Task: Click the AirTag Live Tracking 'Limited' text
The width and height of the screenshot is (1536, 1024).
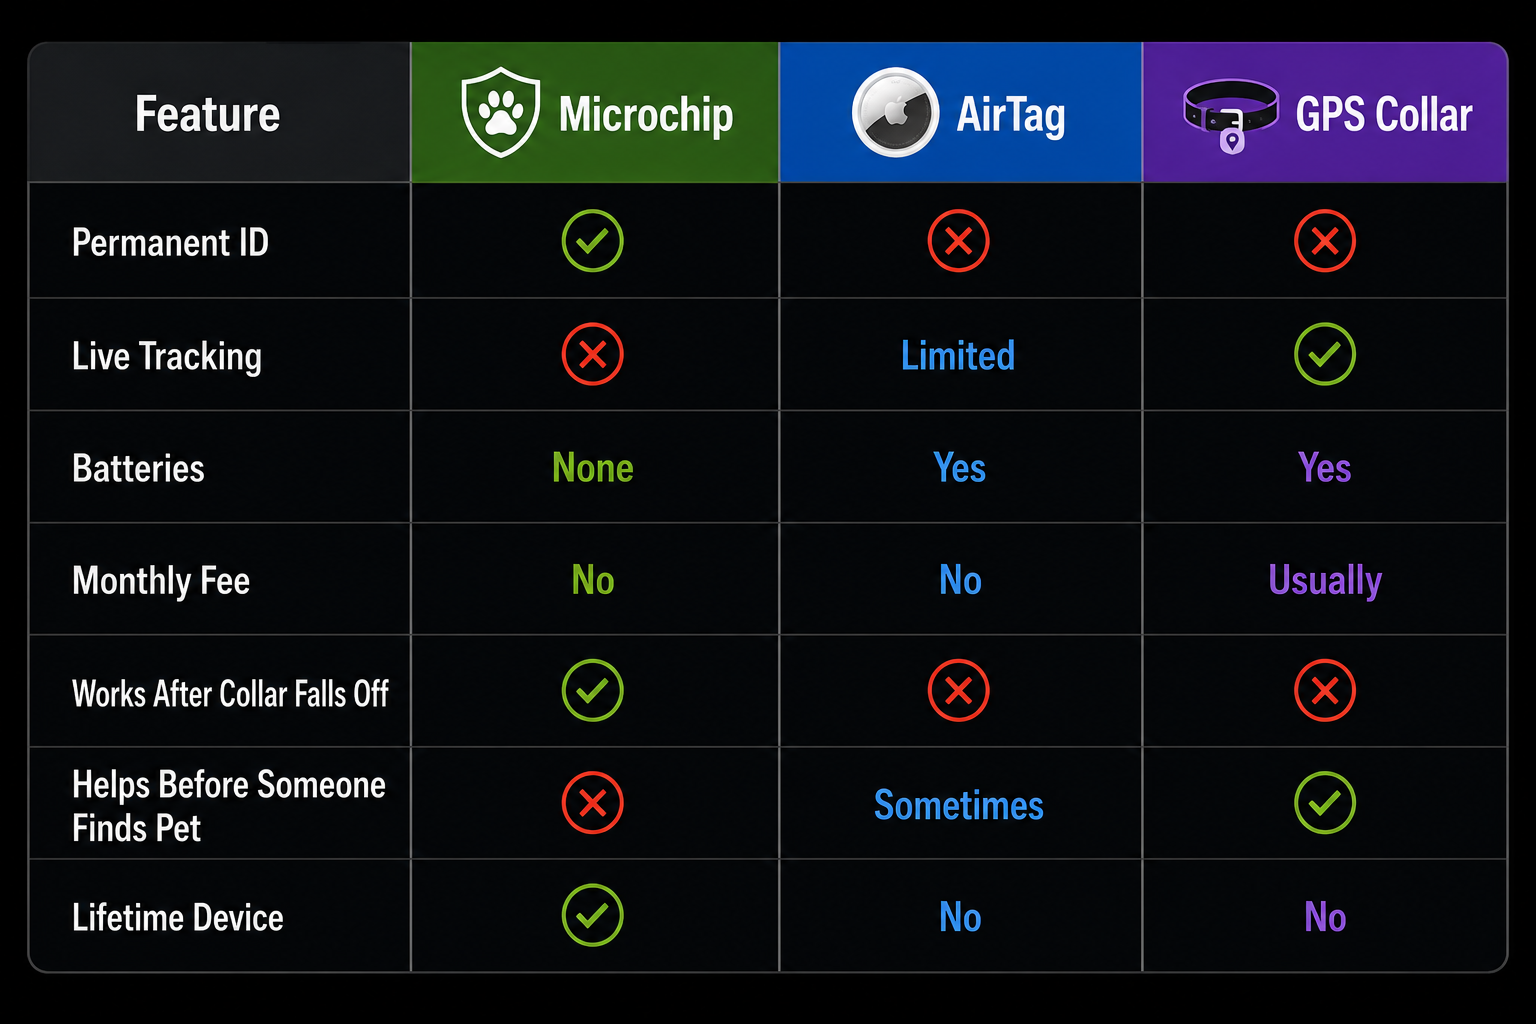Action: click(958, 356)
